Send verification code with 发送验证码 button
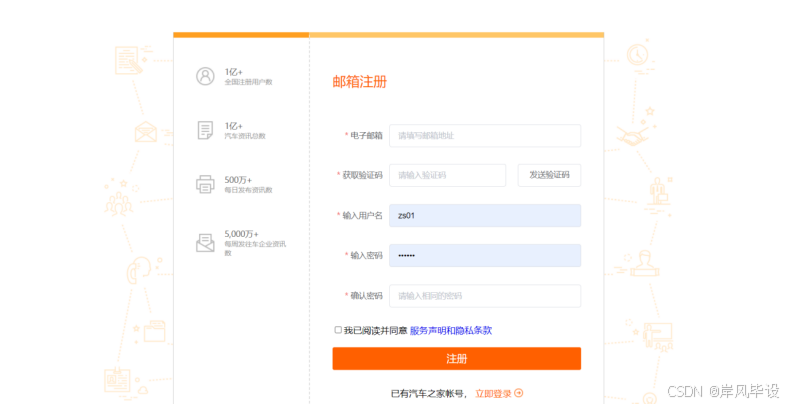The height and width of the screenshot is (405, 786). tap(549, 175)
